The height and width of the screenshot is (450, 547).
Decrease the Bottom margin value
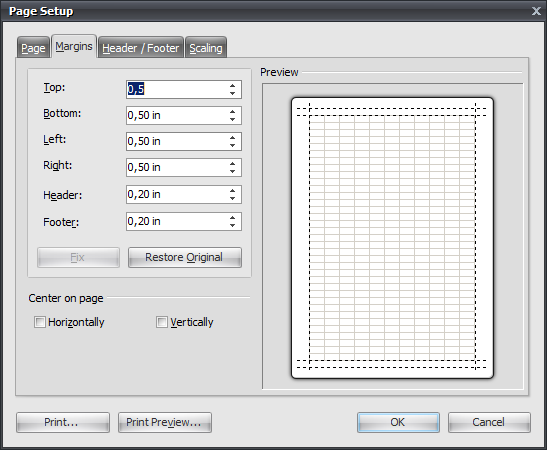point(233,120)
